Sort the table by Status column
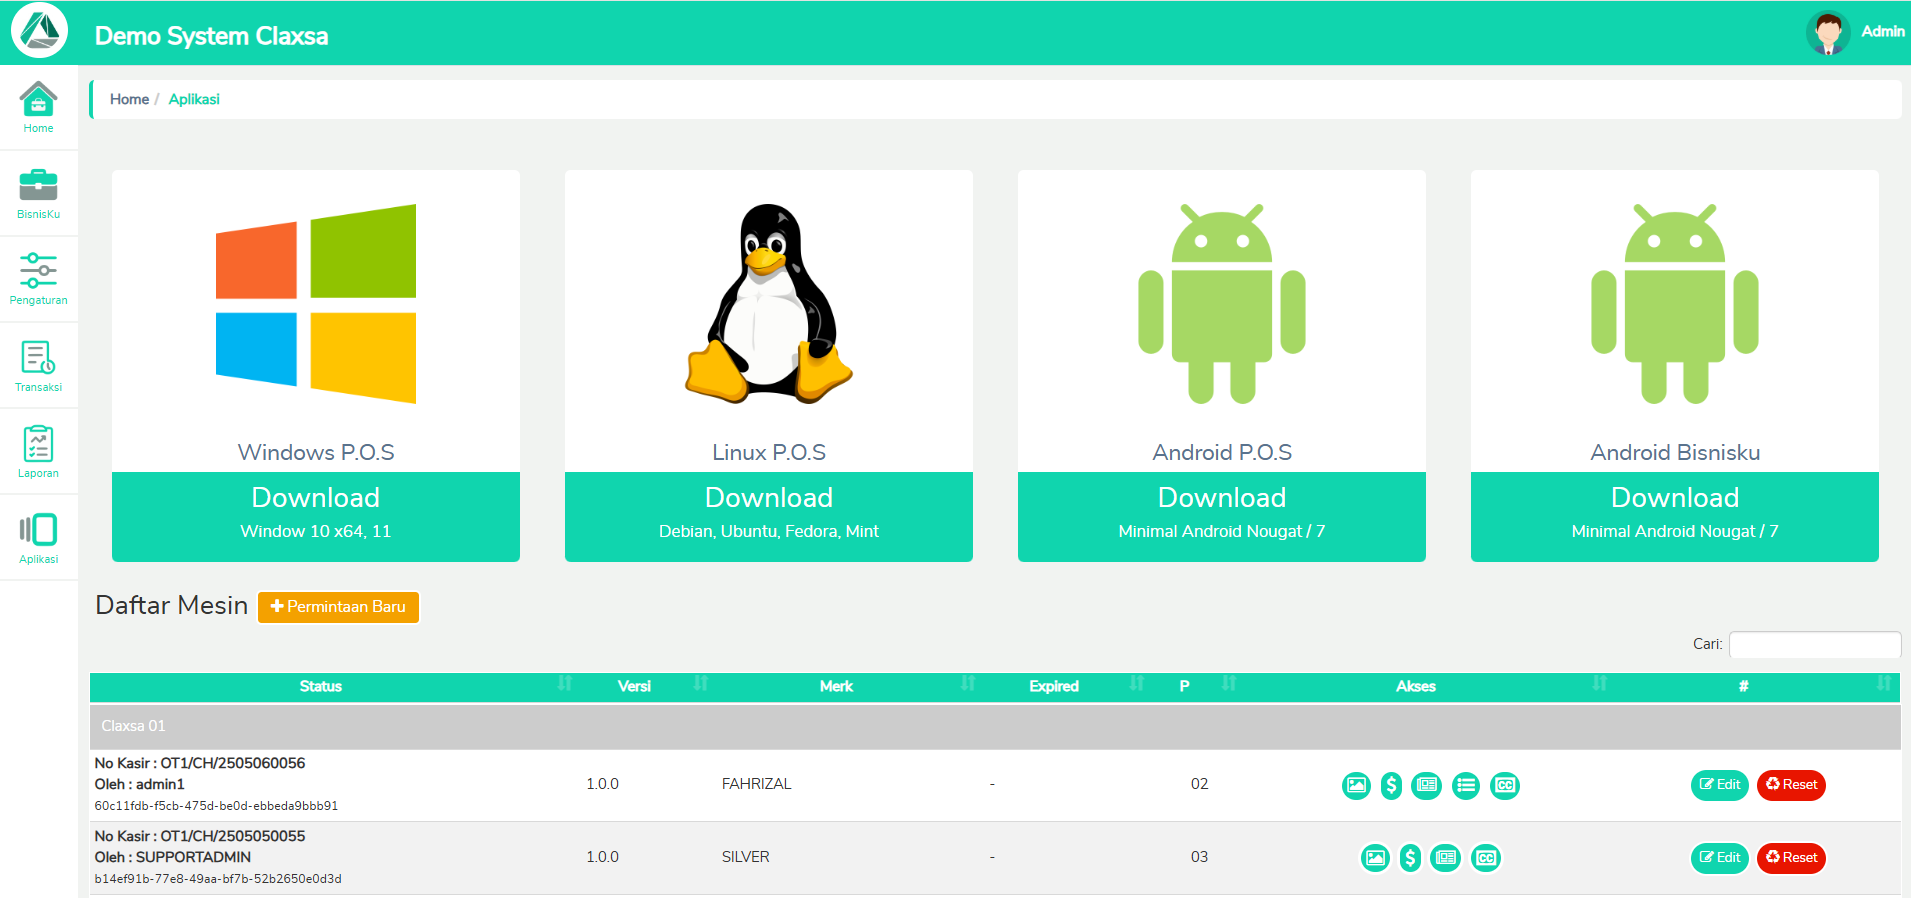Screen dimensions: 1911x898 pyautogui.click(x=334, y=686)
